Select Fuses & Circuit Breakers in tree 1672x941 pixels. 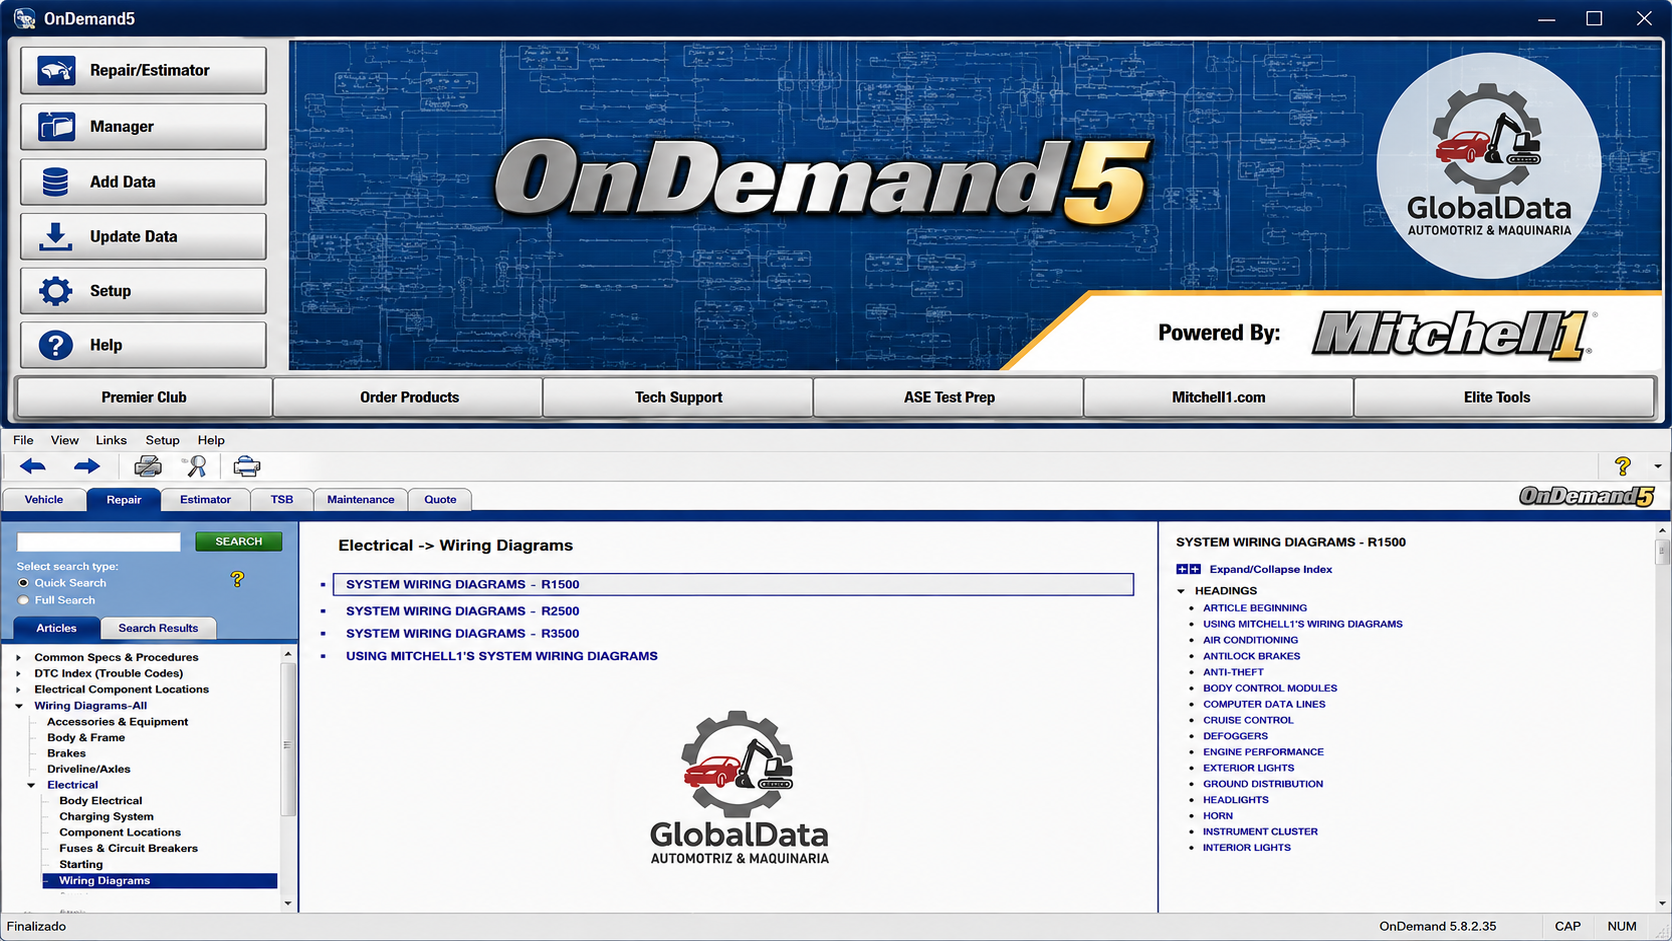point(128,848)
